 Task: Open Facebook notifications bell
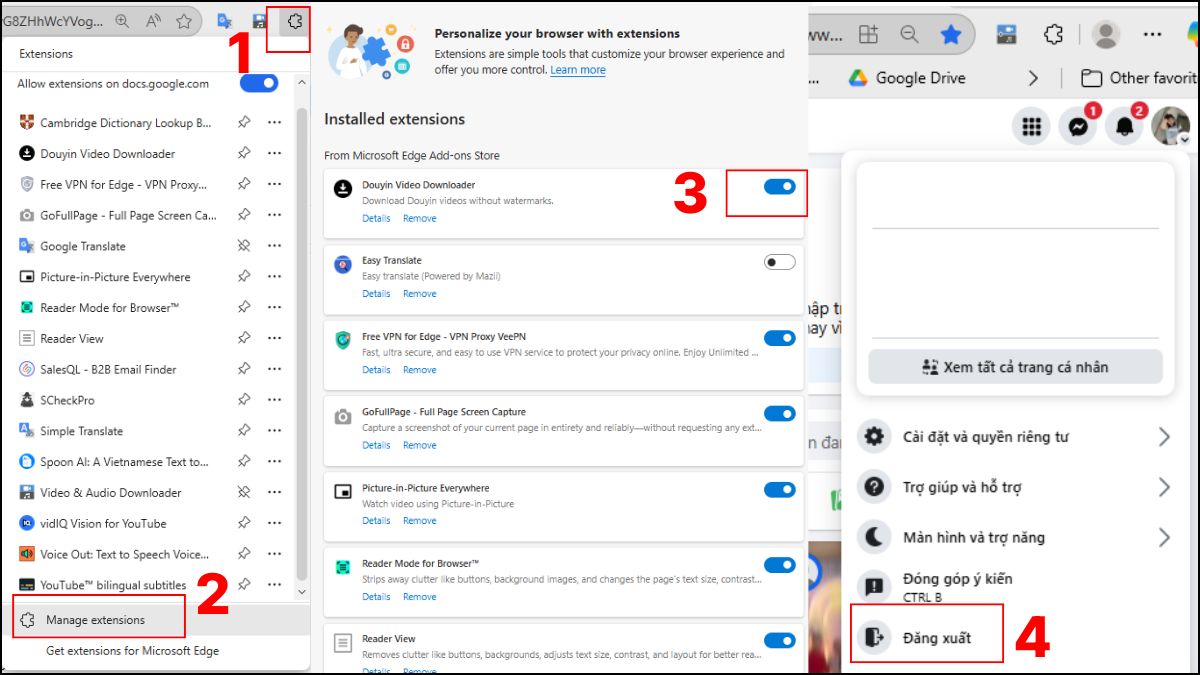point(1124,127)
